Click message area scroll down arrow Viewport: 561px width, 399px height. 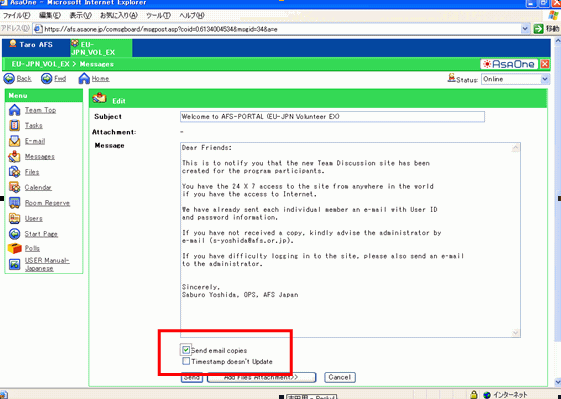[516, 332]
